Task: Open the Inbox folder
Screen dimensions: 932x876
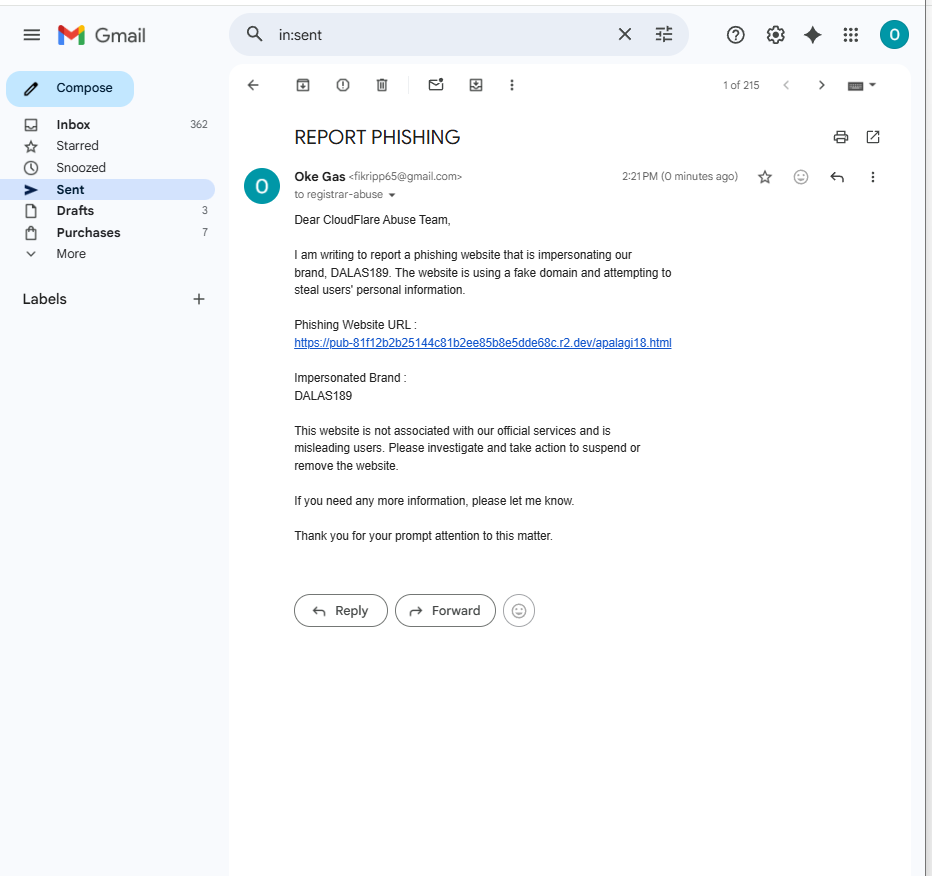Action: tap(108, 125)
